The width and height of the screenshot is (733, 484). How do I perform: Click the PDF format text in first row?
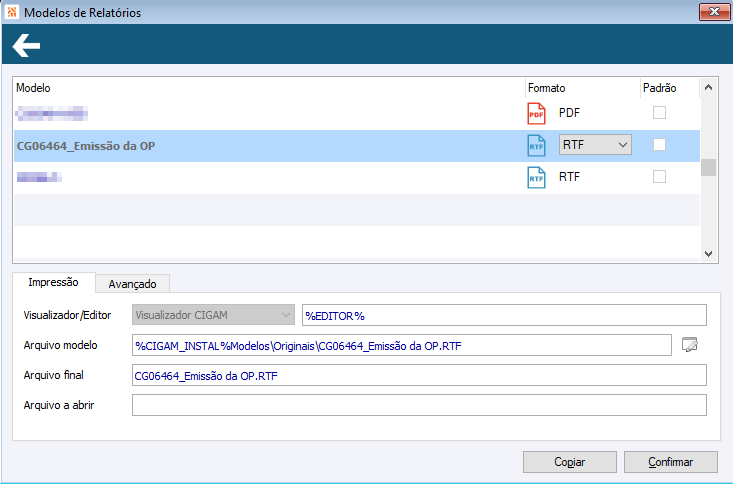click(x=569, y=113)
